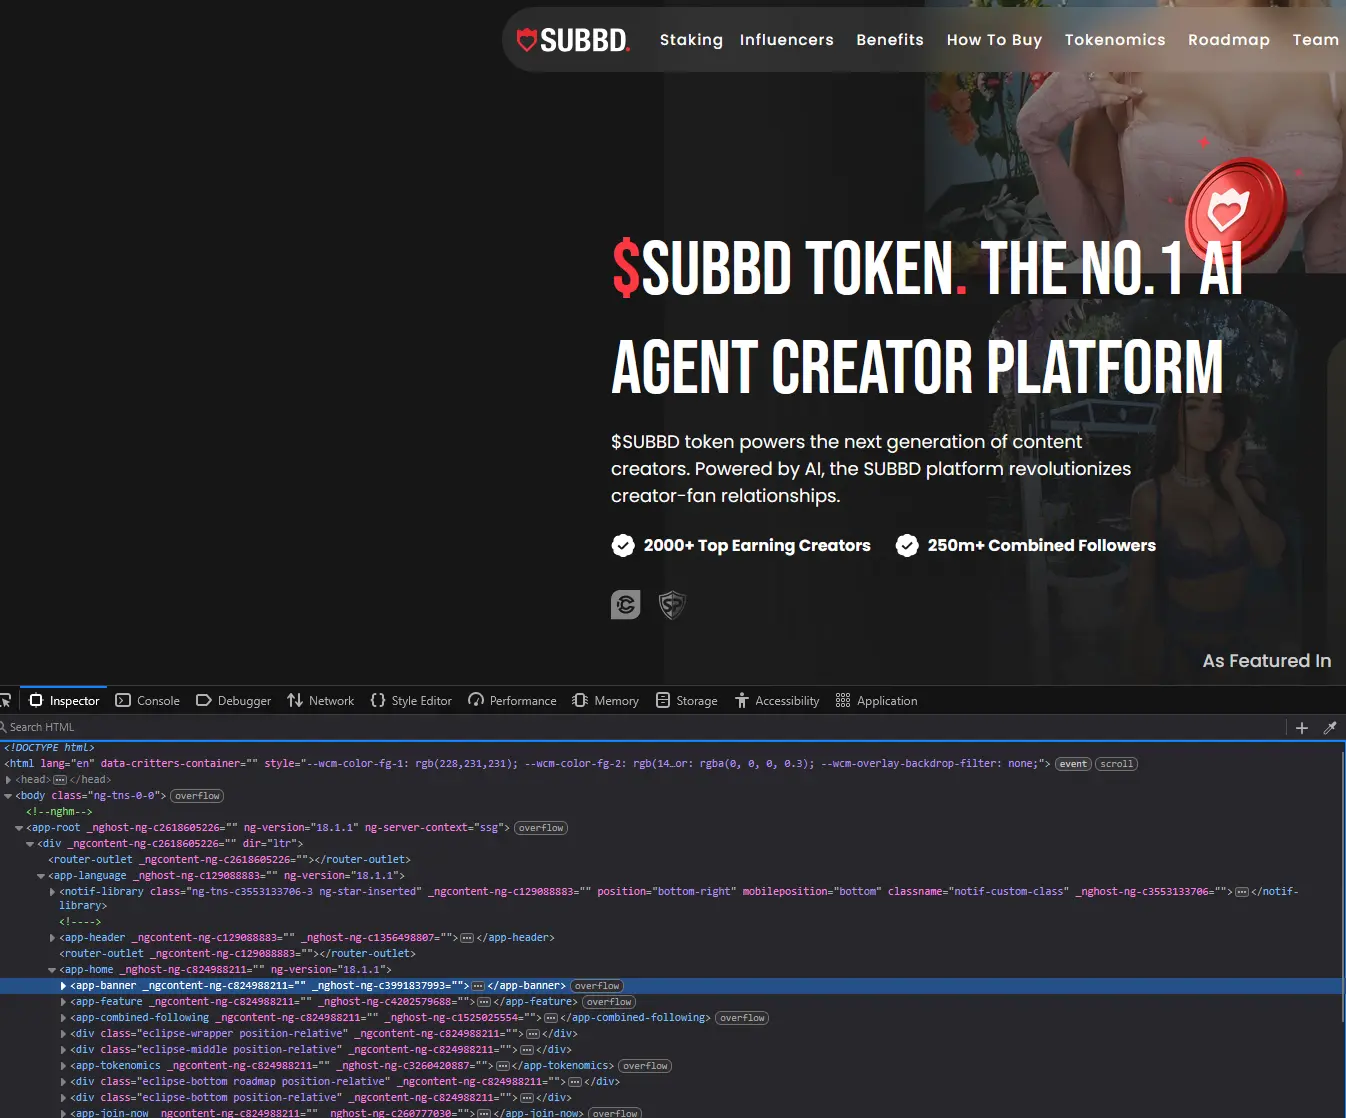Select router-outlet _ngcontent-ng-c129088883 row
The image size is (1346, 1118).
pos(237,954)
